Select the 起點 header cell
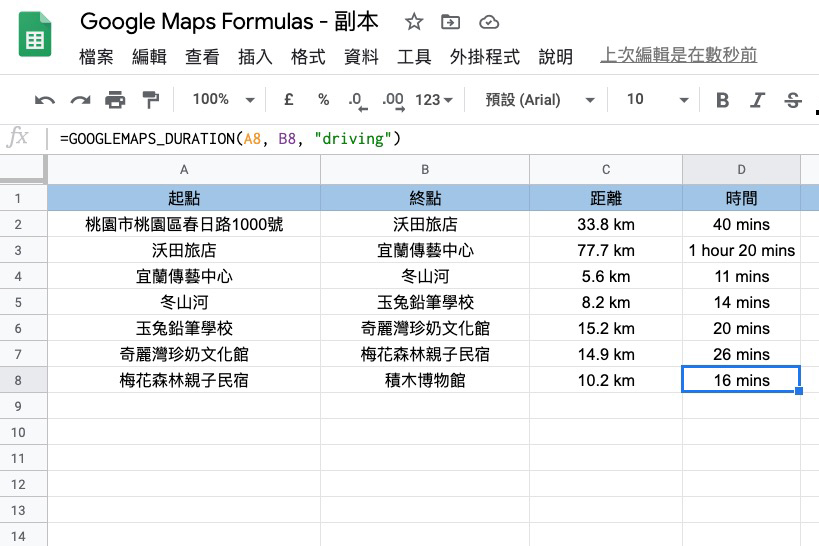The width and height of the screenshot is (819, 546). coord(184,198)
